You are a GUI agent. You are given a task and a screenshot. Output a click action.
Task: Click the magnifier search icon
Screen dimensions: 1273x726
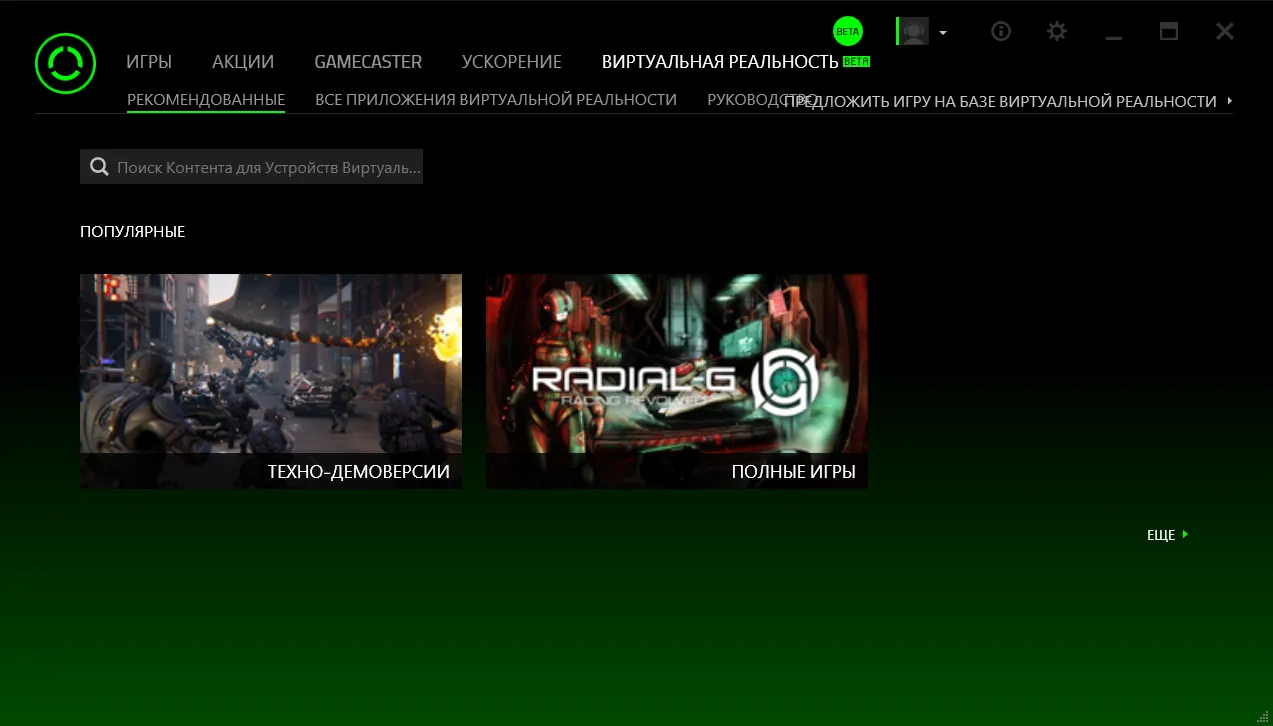pyautogui.click(x=99, y=167)
